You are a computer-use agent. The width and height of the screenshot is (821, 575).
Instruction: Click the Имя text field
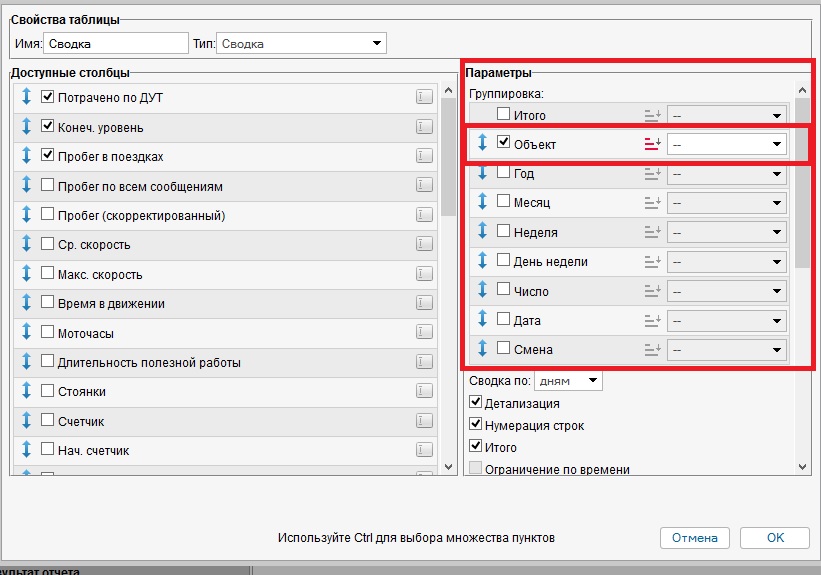point(115,43)
